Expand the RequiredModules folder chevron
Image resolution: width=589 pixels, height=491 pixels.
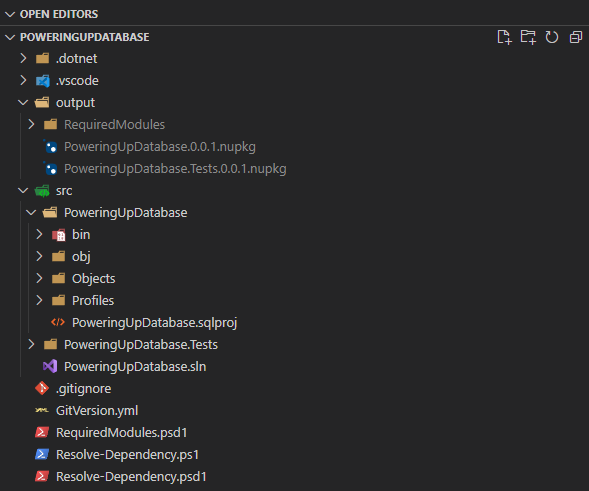click(x=32, y=124)
